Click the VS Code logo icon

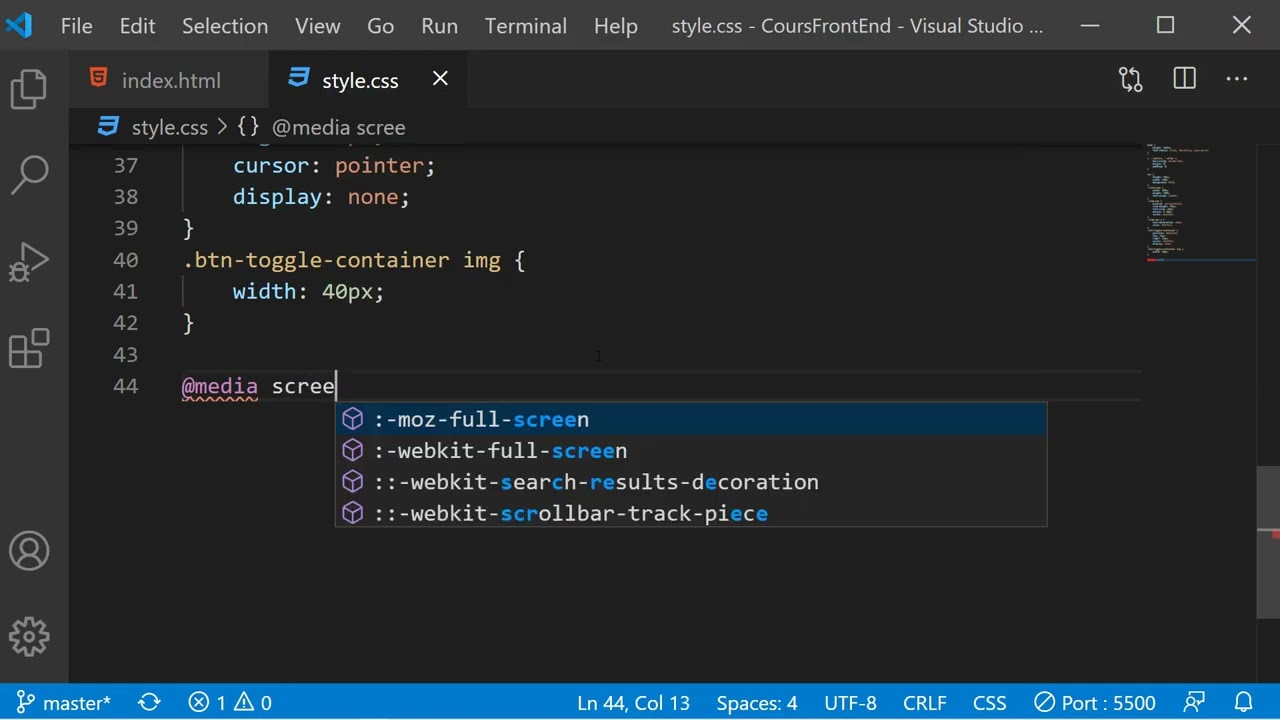[19, 25]
